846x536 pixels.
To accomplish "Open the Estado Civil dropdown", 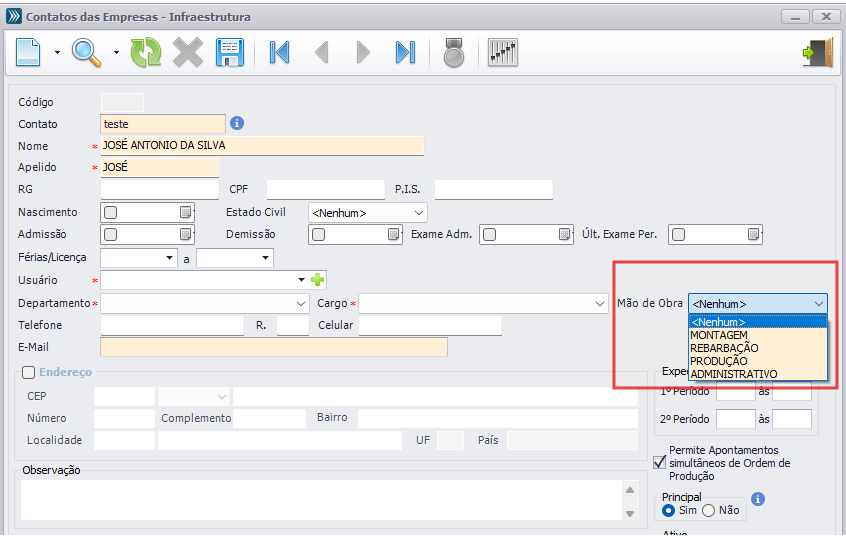I will [418, 213].
